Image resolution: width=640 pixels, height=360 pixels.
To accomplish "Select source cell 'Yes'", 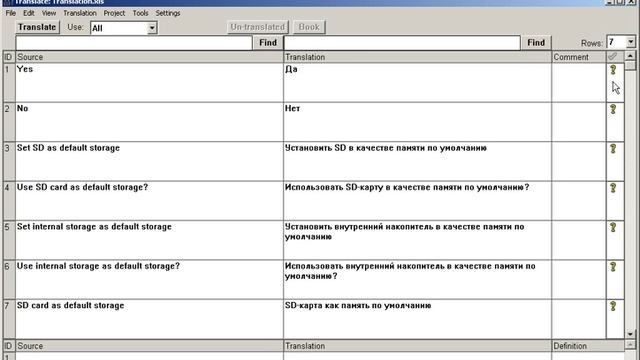I will 149,82.
